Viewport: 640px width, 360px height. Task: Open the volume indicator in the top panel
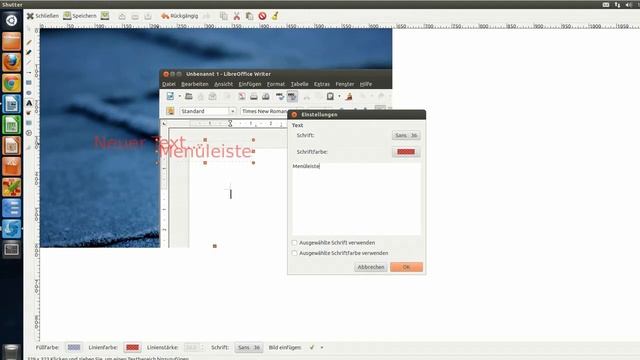[x=629, y=4]
